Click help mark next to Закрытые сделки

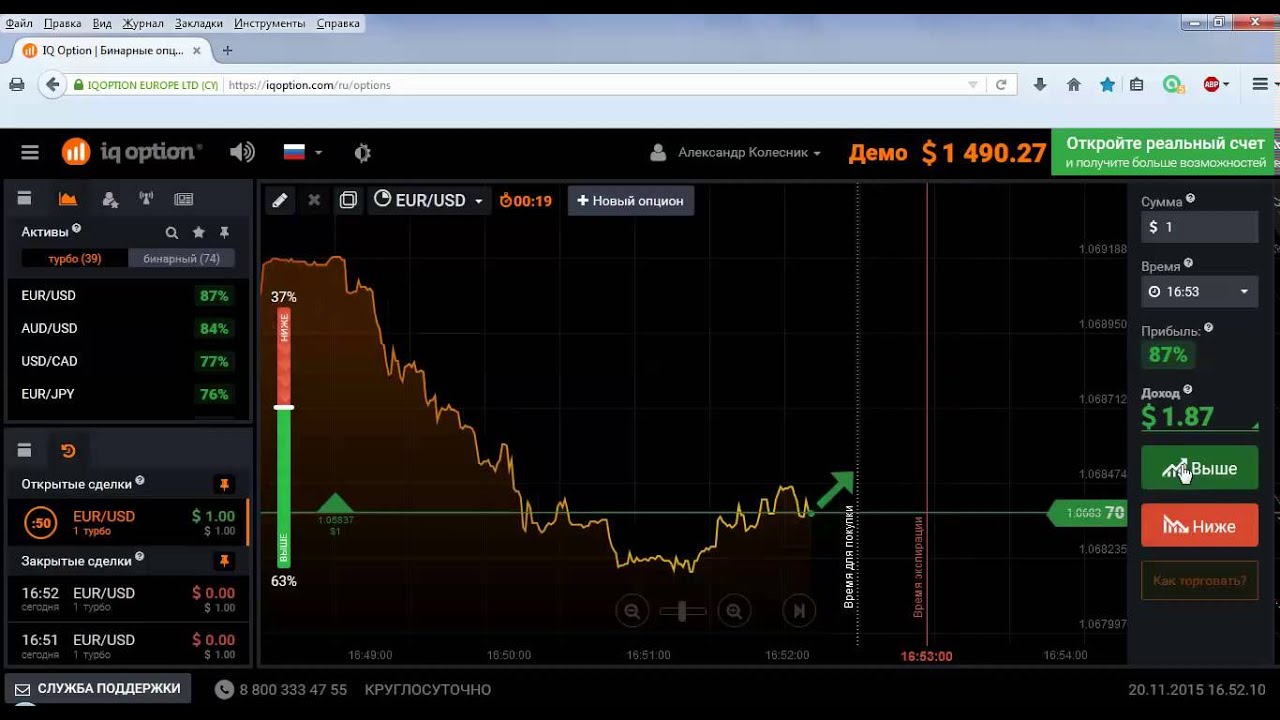(x=140, y=558)
